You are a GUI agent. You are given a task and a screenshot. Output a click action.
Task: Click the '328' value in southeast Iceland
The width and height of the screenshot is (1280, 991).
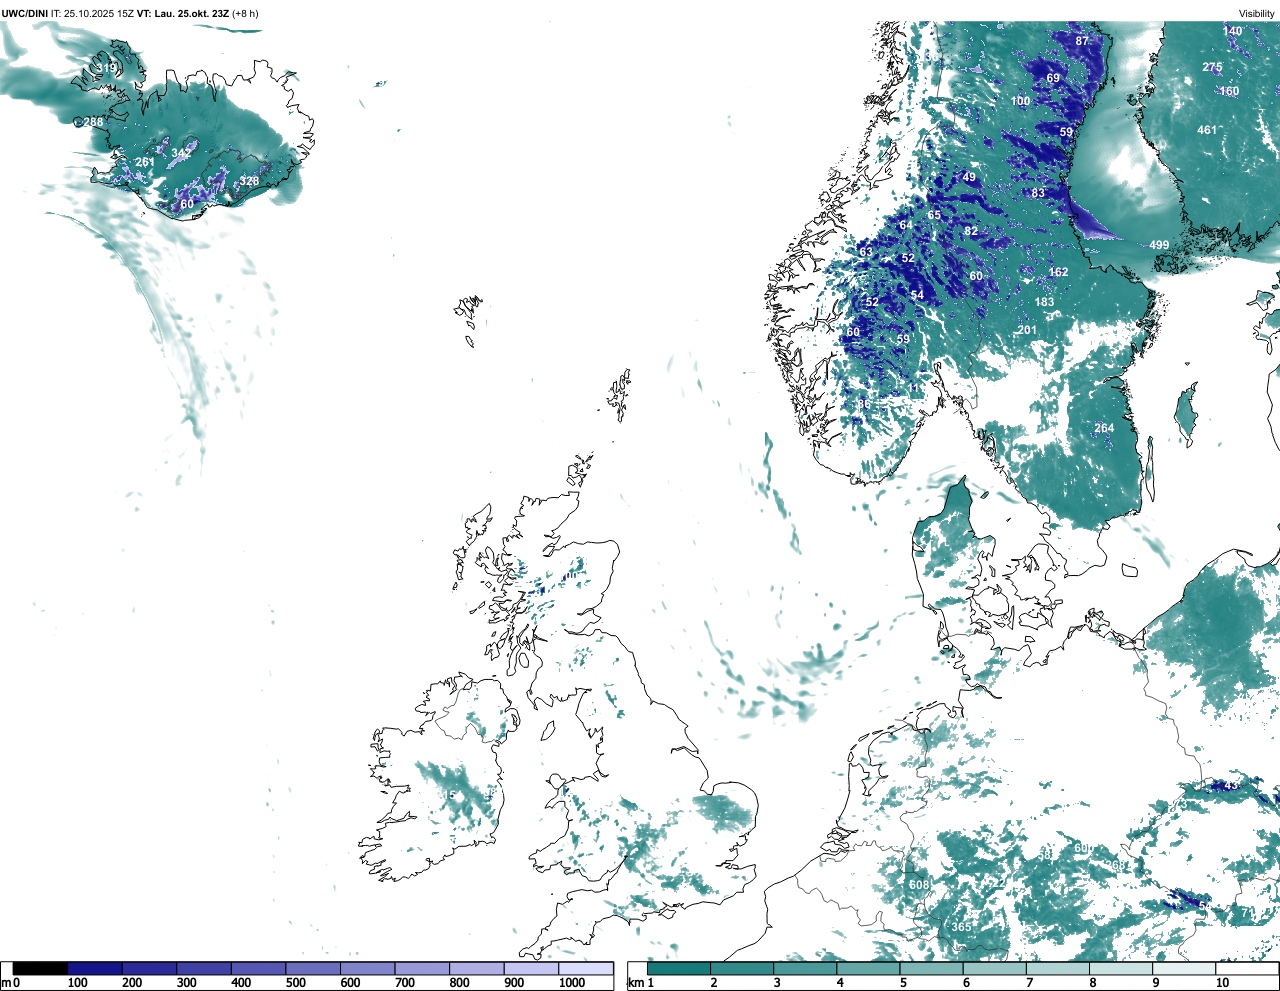tap(249, 181)
